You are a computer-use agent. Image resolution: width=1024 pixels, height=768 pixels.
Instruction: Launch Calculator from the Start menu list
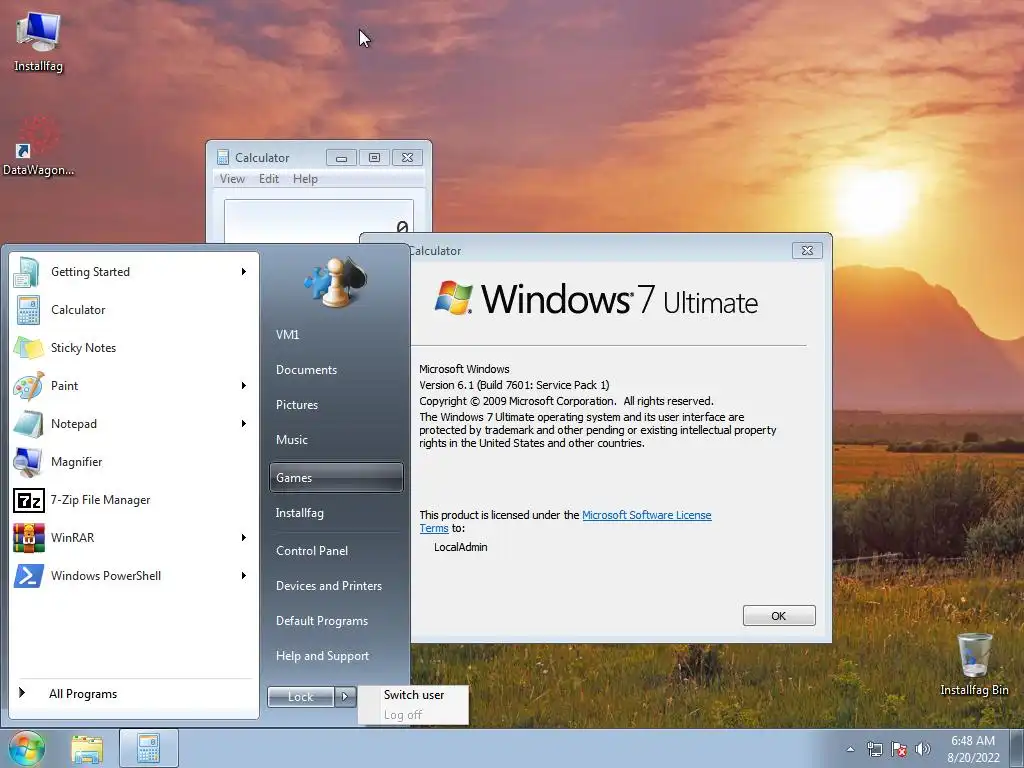[133, 310]
